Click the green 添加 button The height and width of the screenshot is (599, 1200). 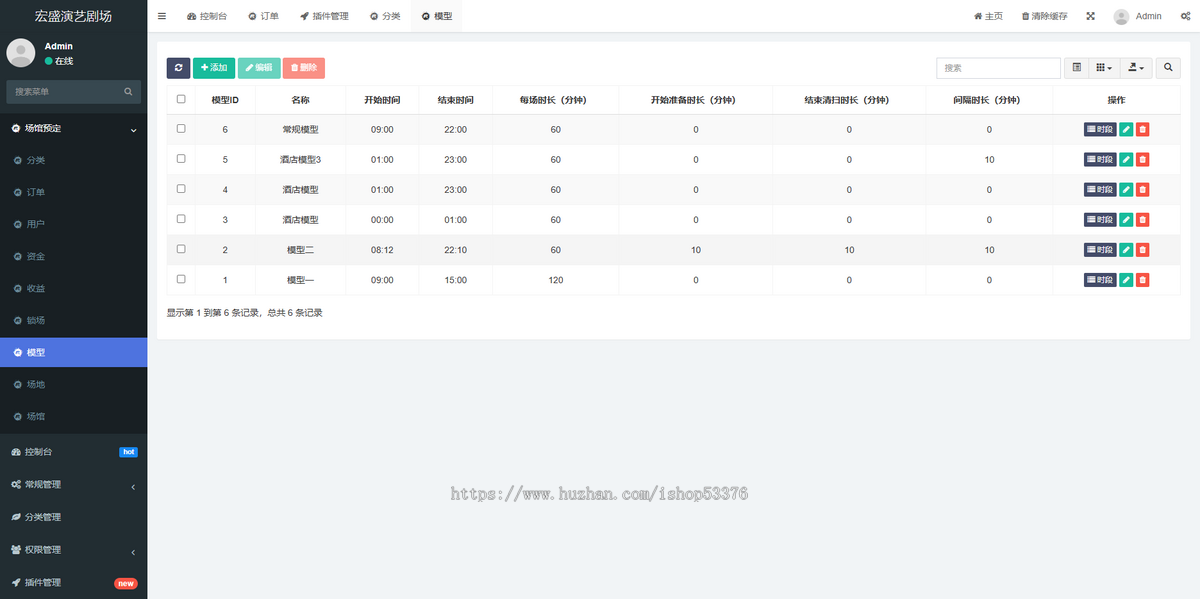214,68
